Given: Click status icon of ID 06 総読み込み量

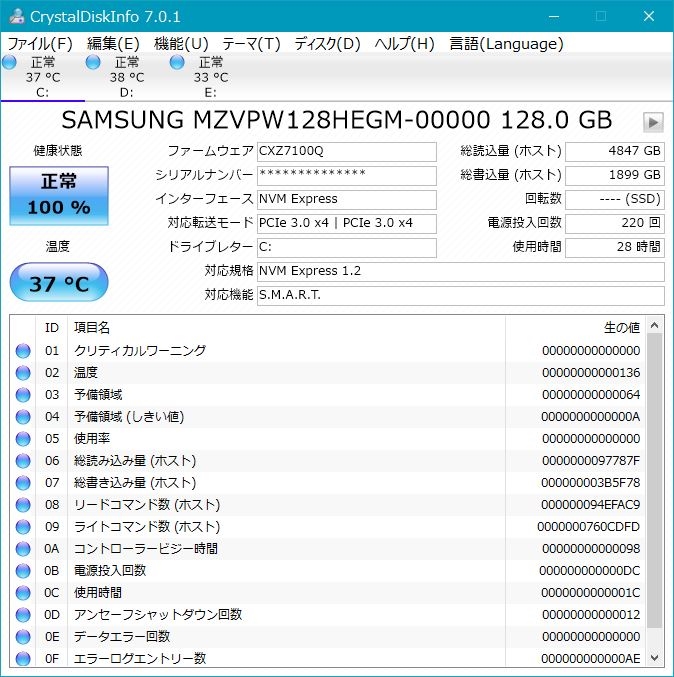Looking at the screenshot, I should pos(23,461).
